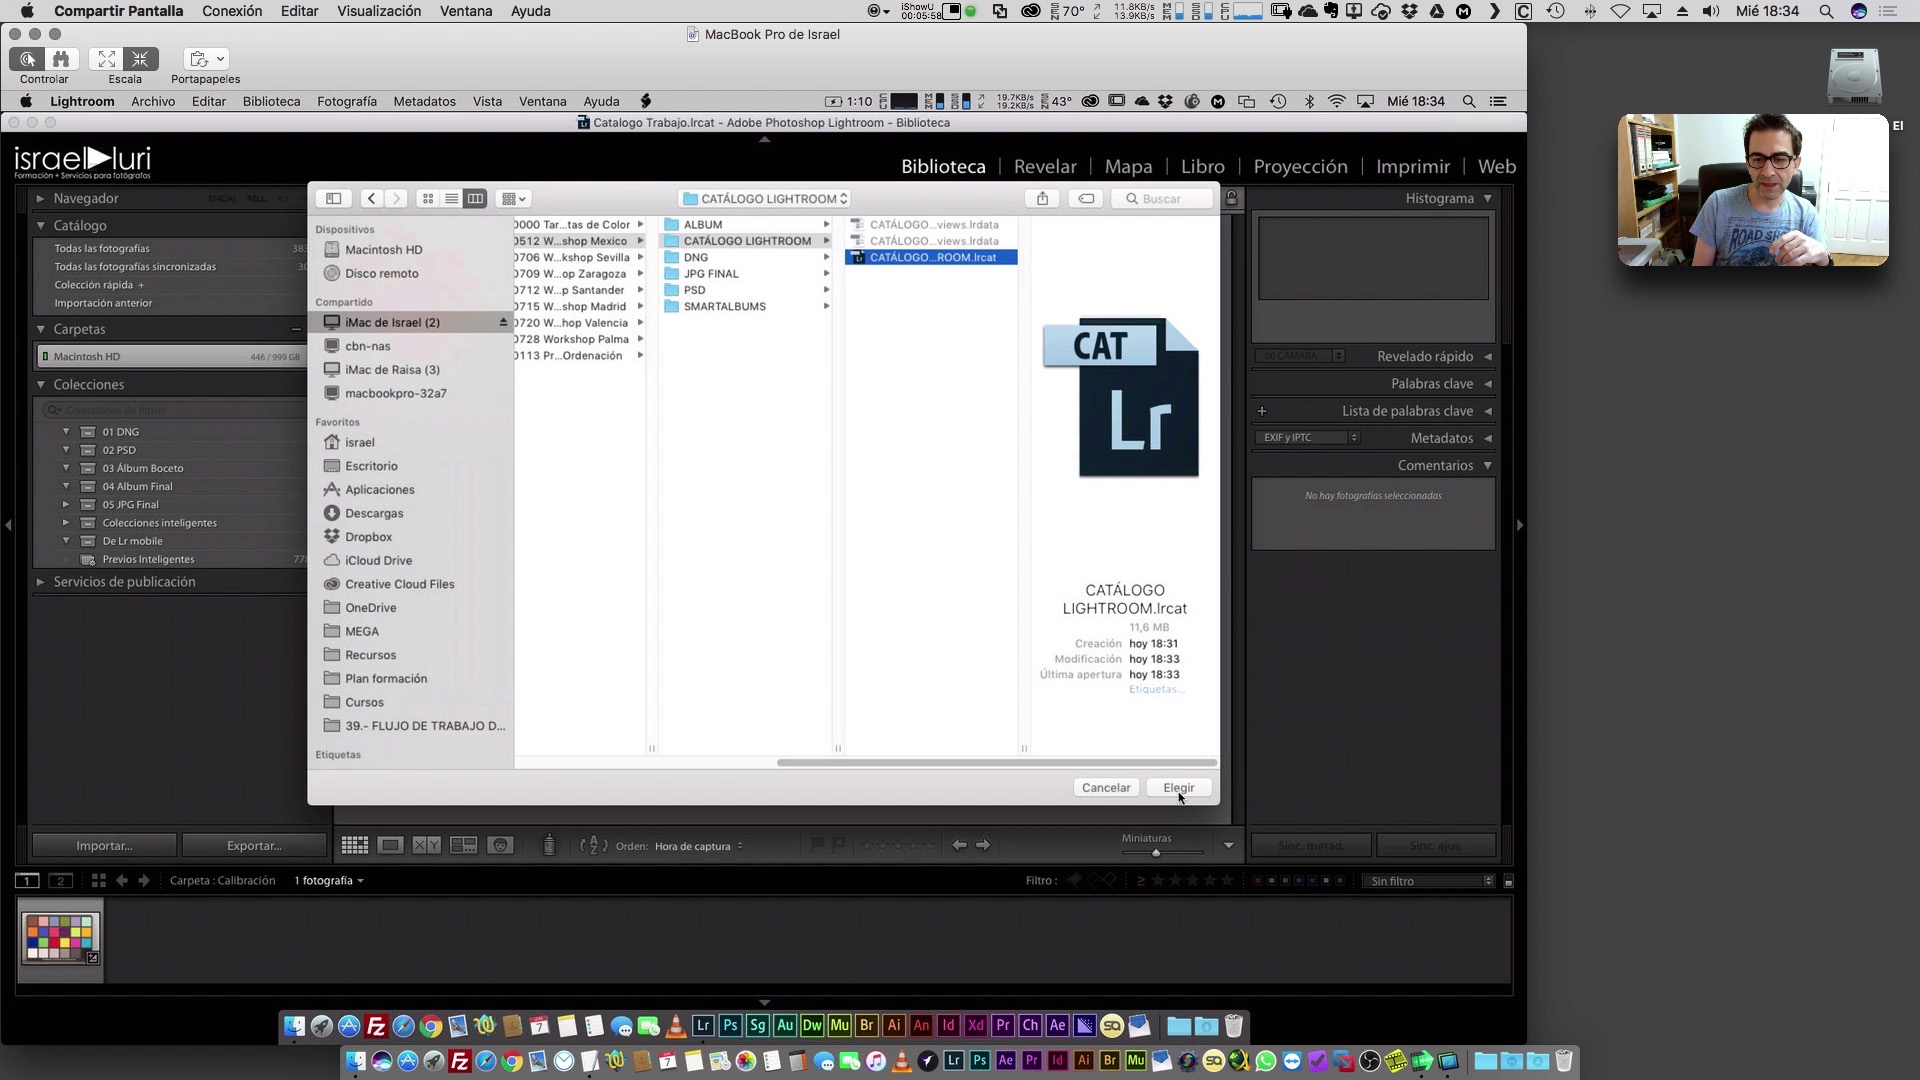
Task: Click the Share icon in file dialog
Action: pyautogui.click(x=1043, y=198)
